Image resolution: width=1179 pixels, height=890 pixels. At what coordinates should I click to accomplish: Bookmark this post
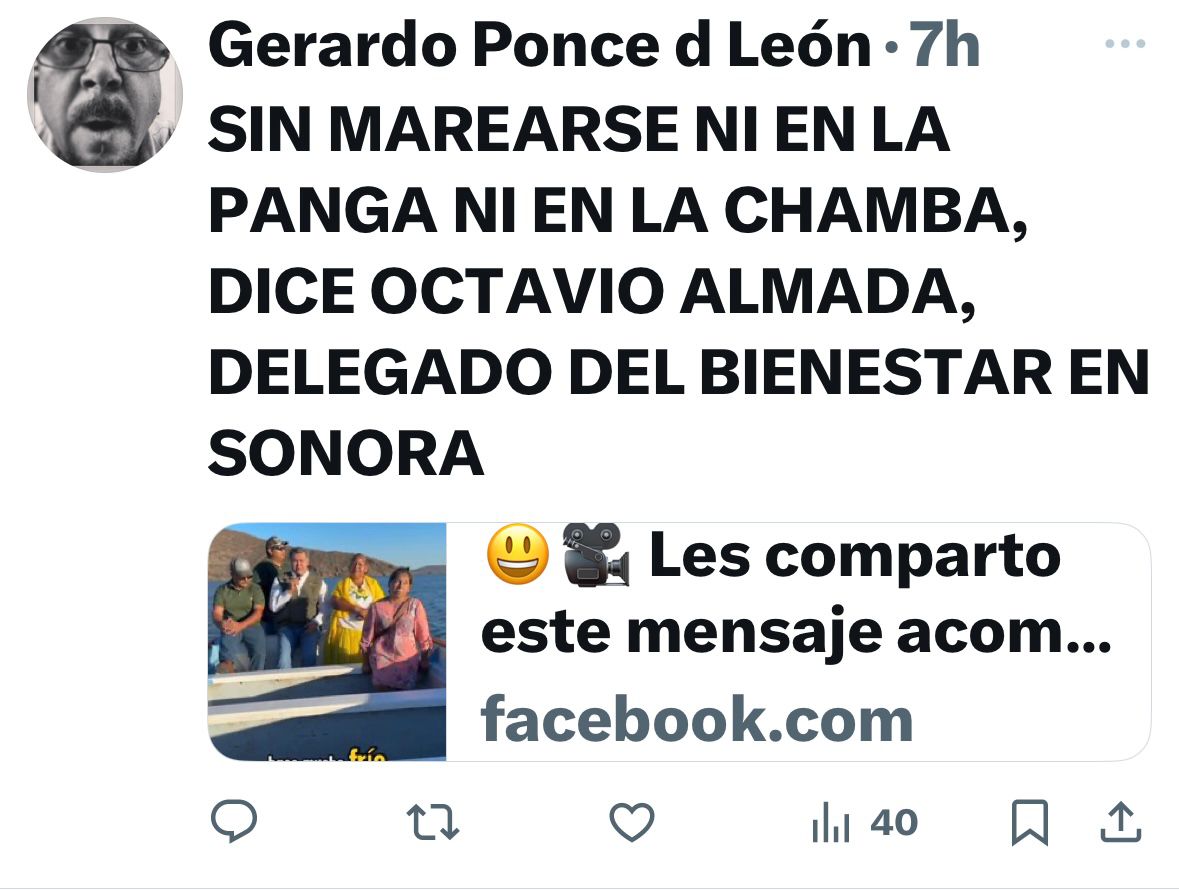1029,822
